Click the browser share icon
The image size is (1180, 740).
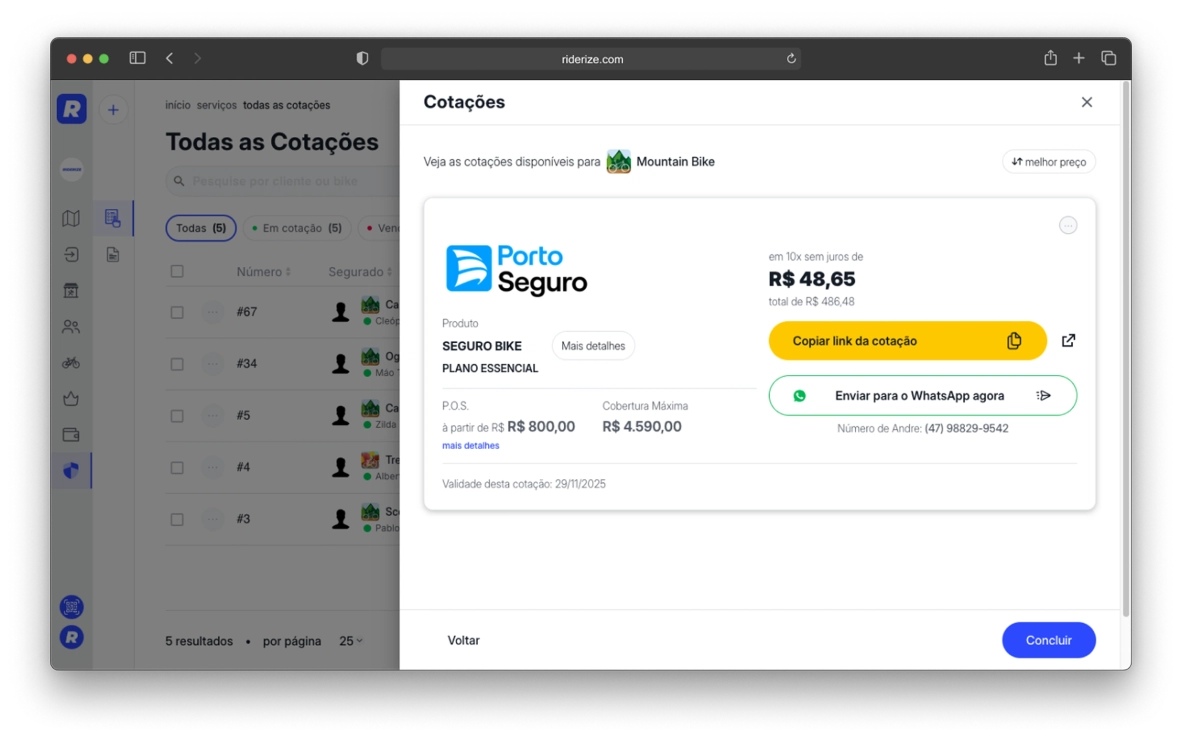1050,59
